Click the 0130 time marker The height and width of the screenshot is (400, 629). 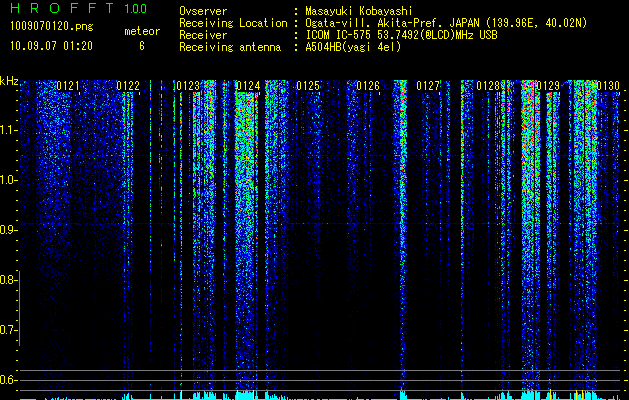point(608,86)
